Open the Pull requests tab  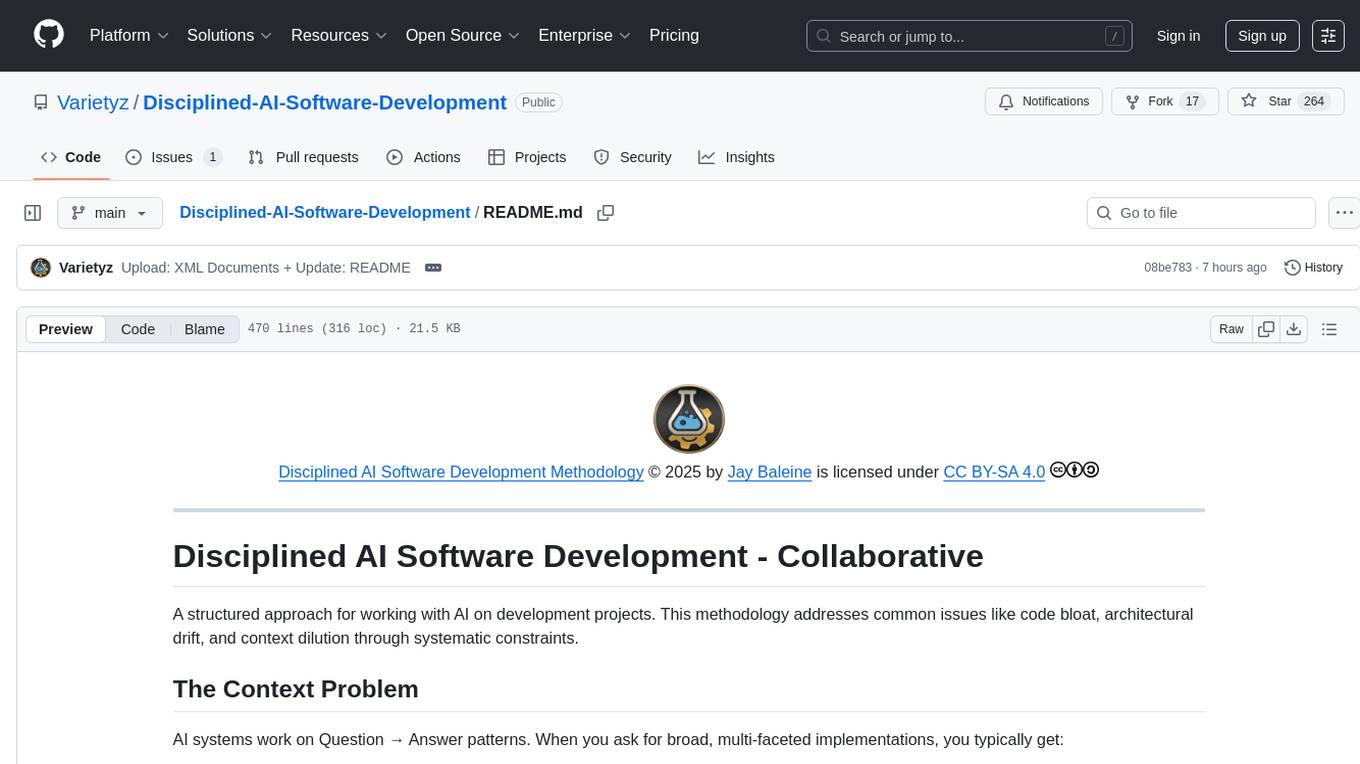pos(303,157)
